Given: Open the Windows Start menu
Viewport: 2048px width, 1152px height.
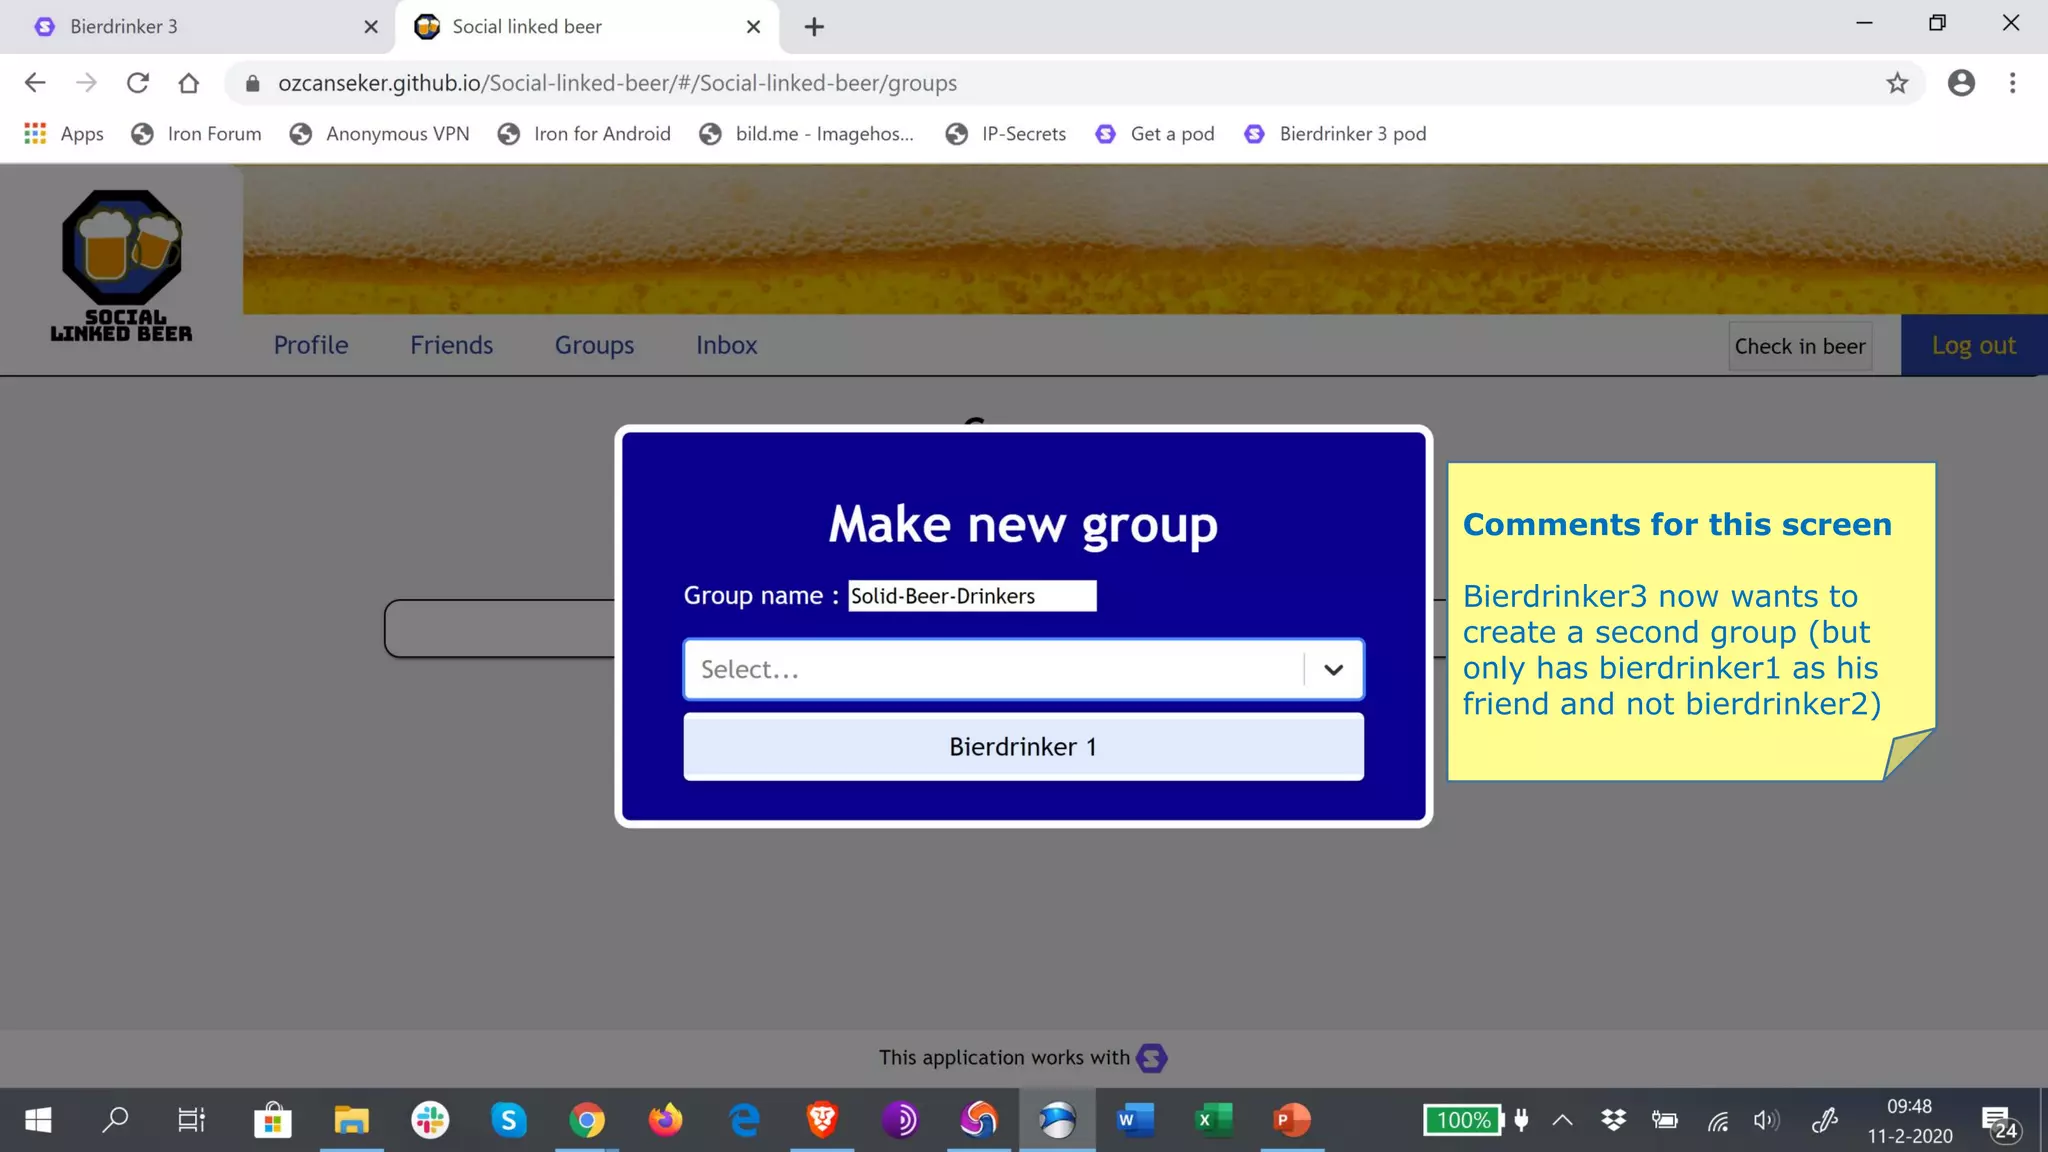Looking at the screenshot, I should tap(38, 1120).
